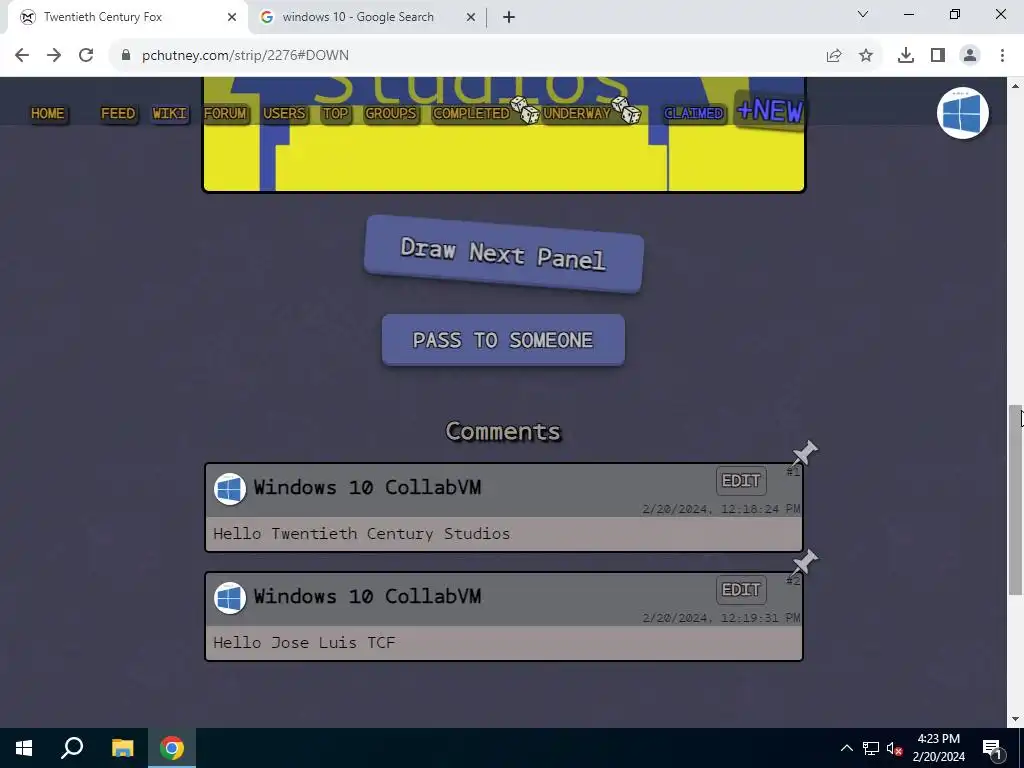Click the site lock icon in address bar
Screen dimensions: 1024x768
tap(126, 56)
